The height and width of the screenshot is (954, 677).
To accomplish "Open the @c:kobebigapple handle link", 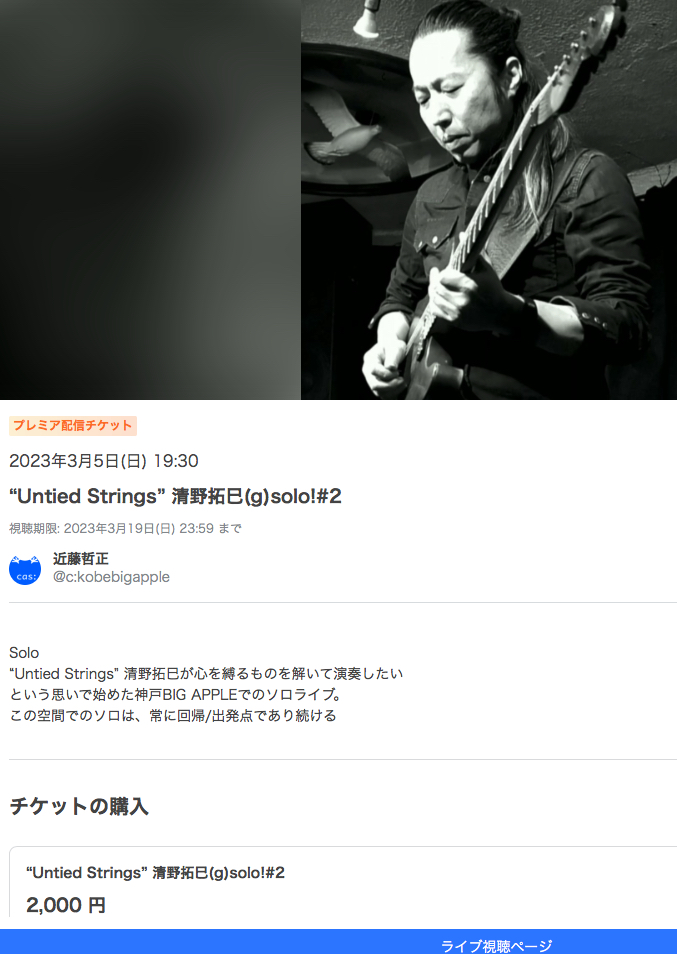I will click(x=111, y=577).
